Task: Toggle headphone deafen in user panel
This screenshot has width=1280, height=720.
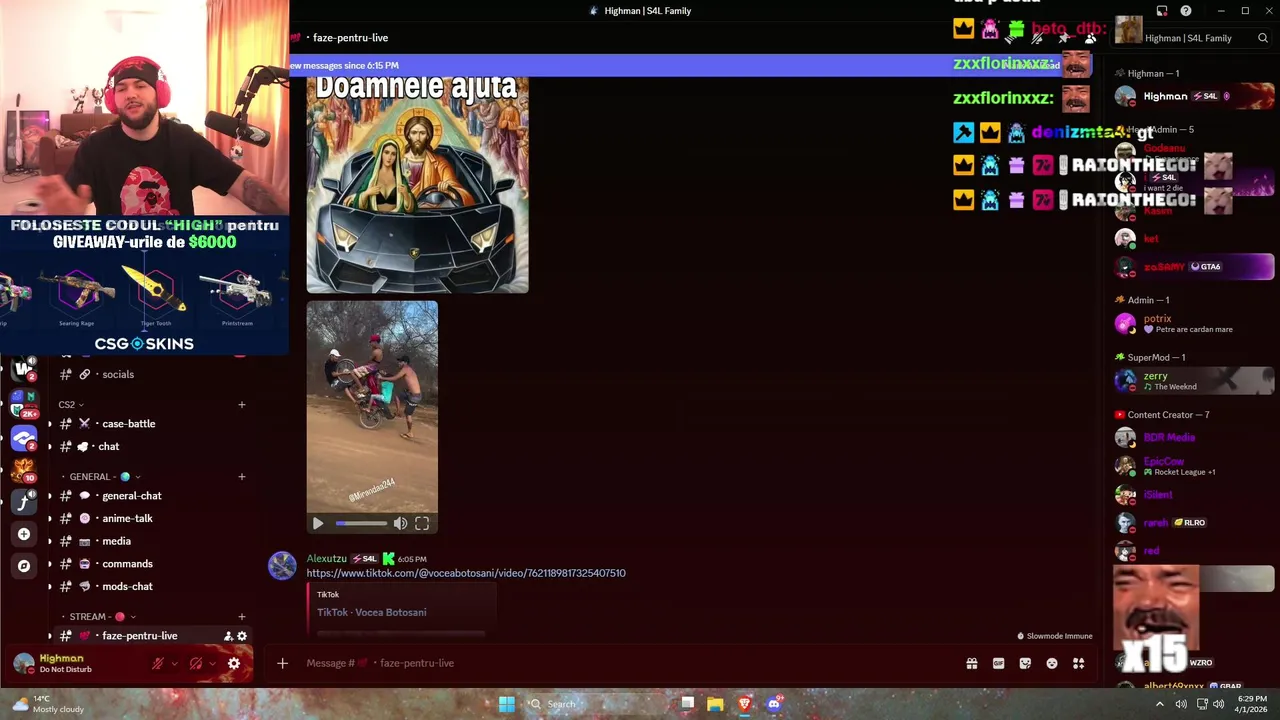Action: click(x=196, y=663)
